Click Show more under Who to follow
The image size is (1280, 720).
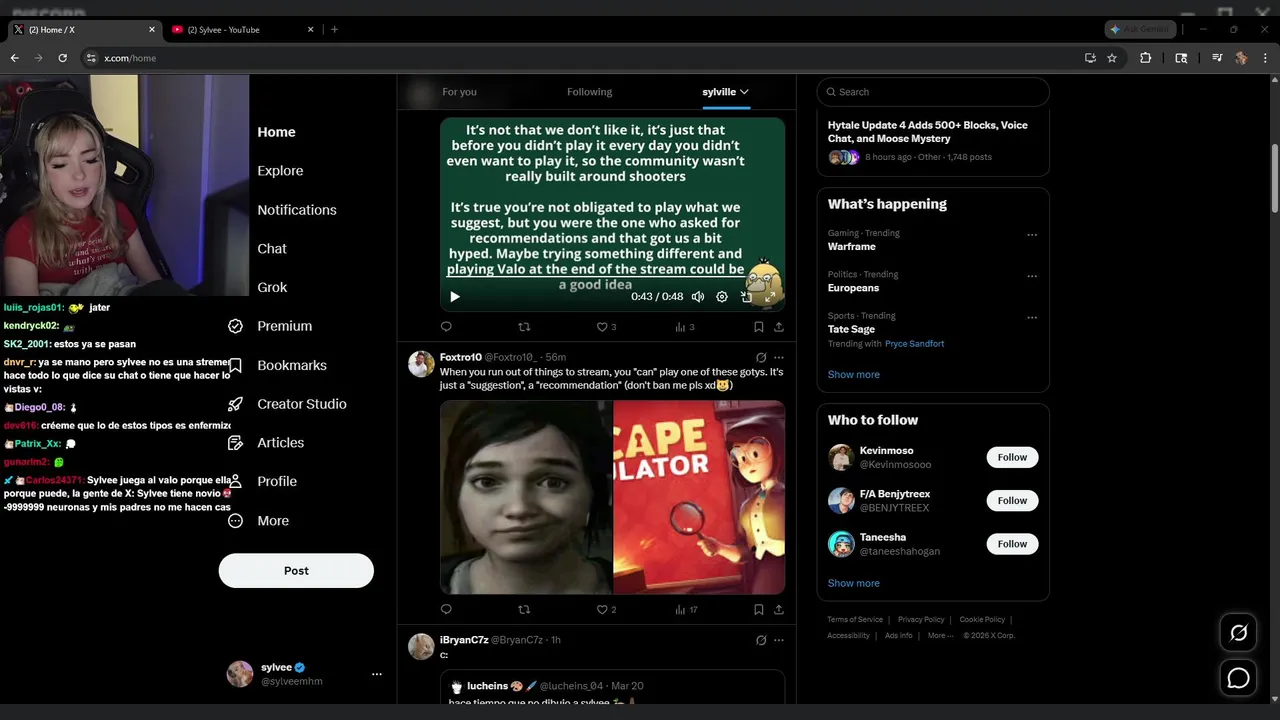[854, 583]
